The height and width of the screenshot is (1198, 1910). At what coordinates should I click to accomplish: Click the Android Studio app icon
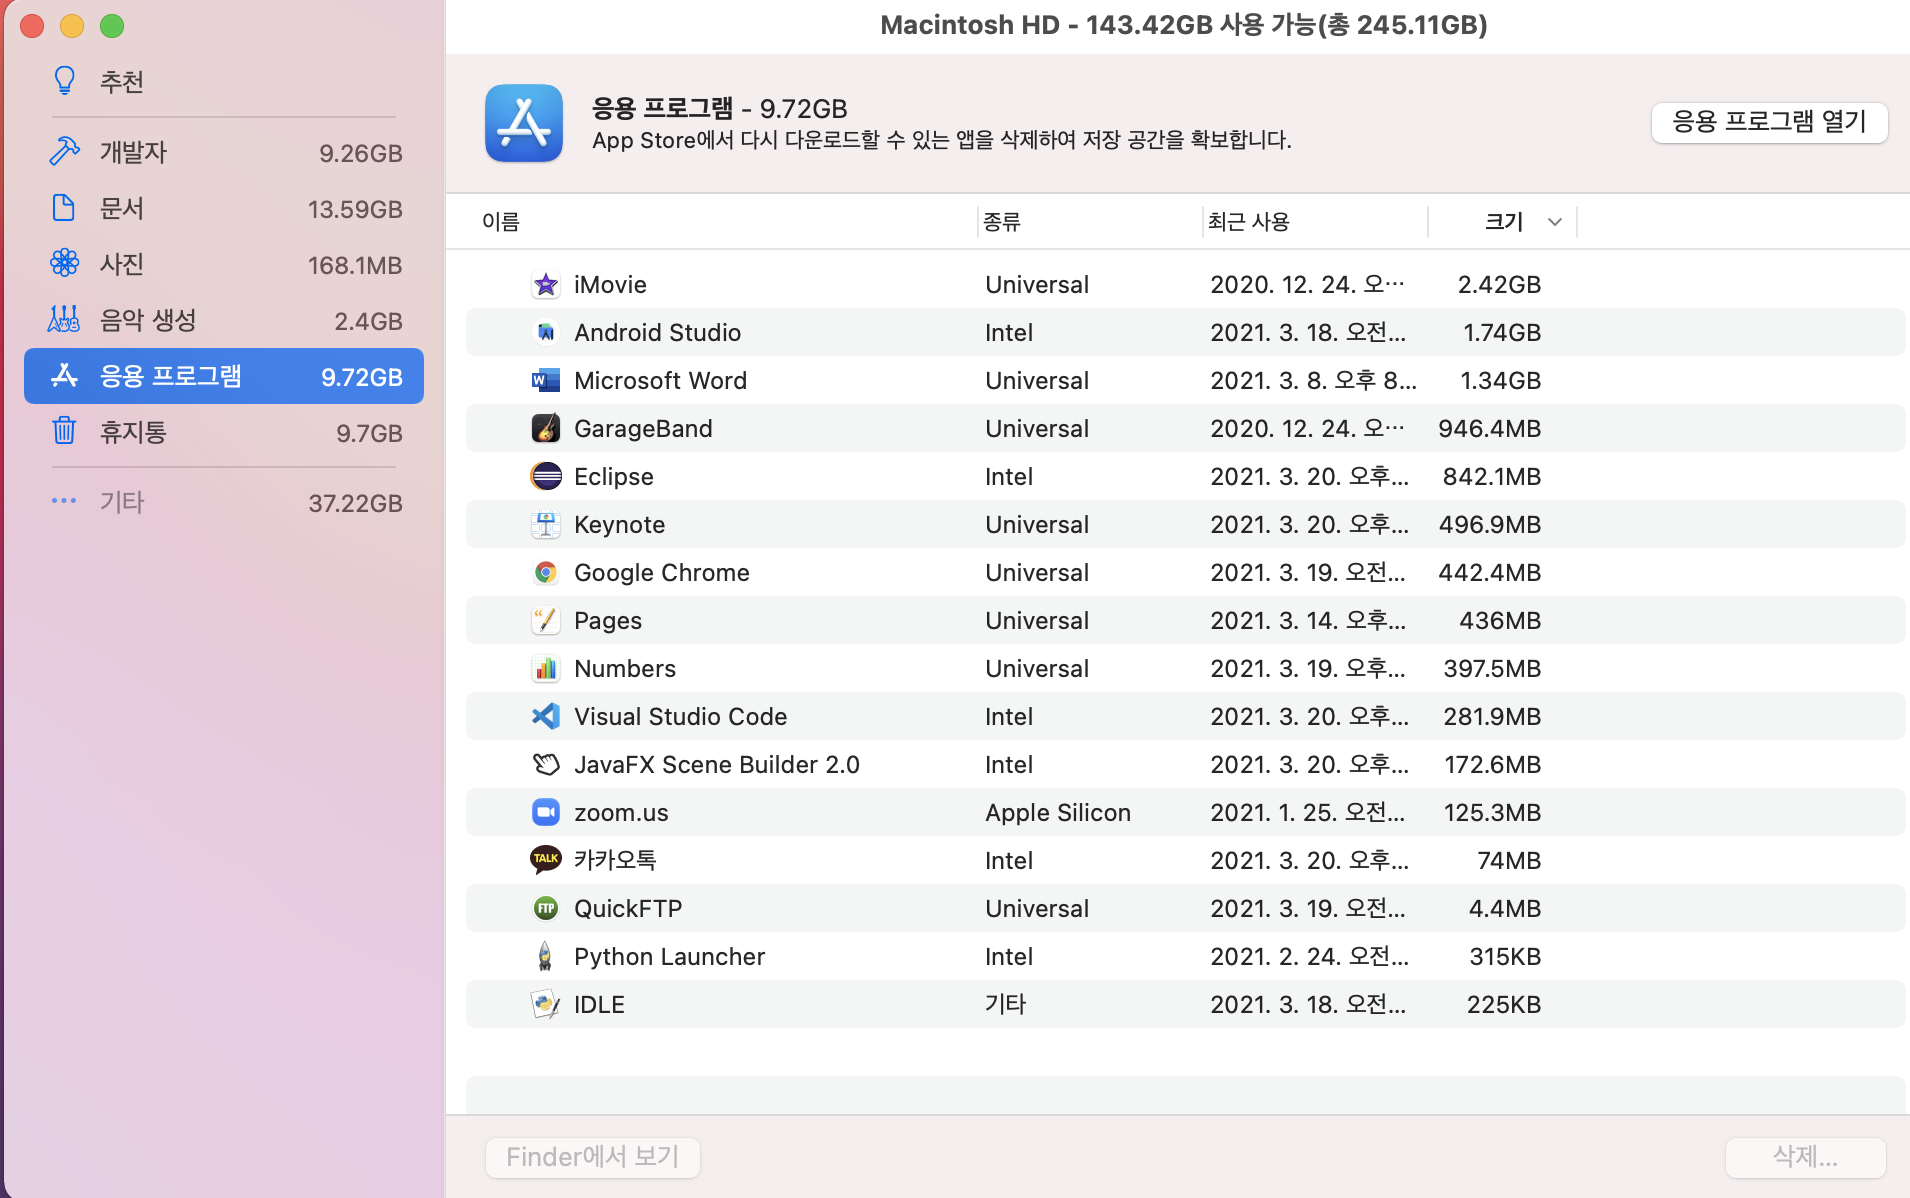click(545, 333)
